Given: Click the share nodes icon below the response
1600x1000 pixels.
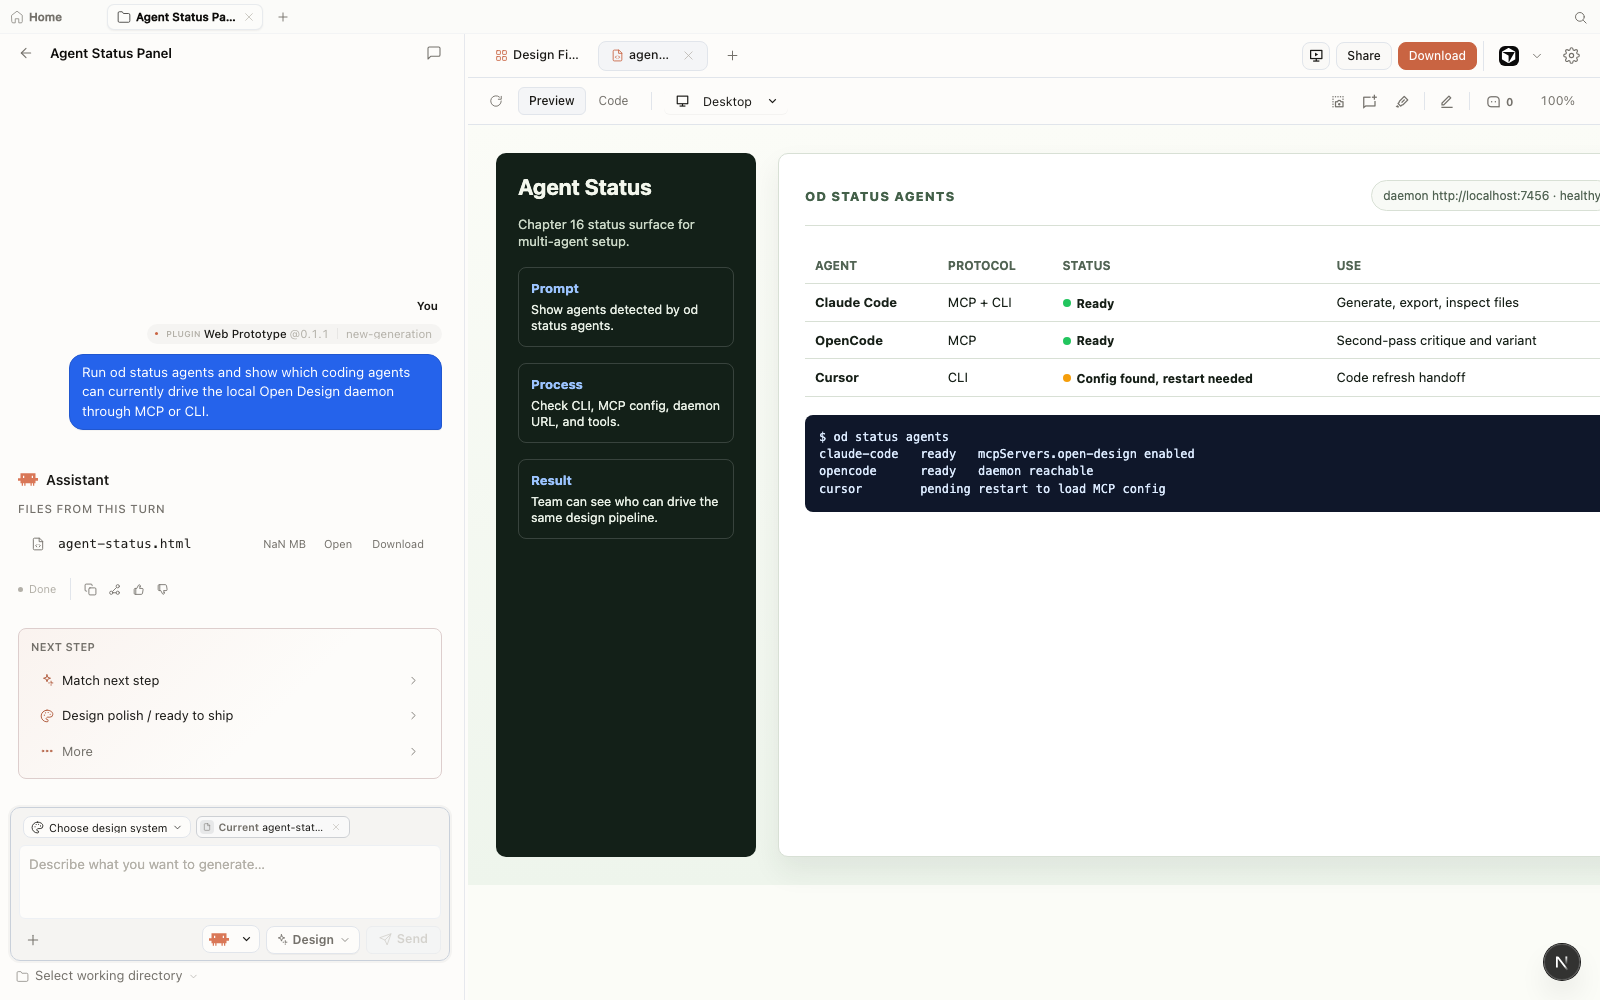Looking at the screenshot, I should click(x=114, y=589).
